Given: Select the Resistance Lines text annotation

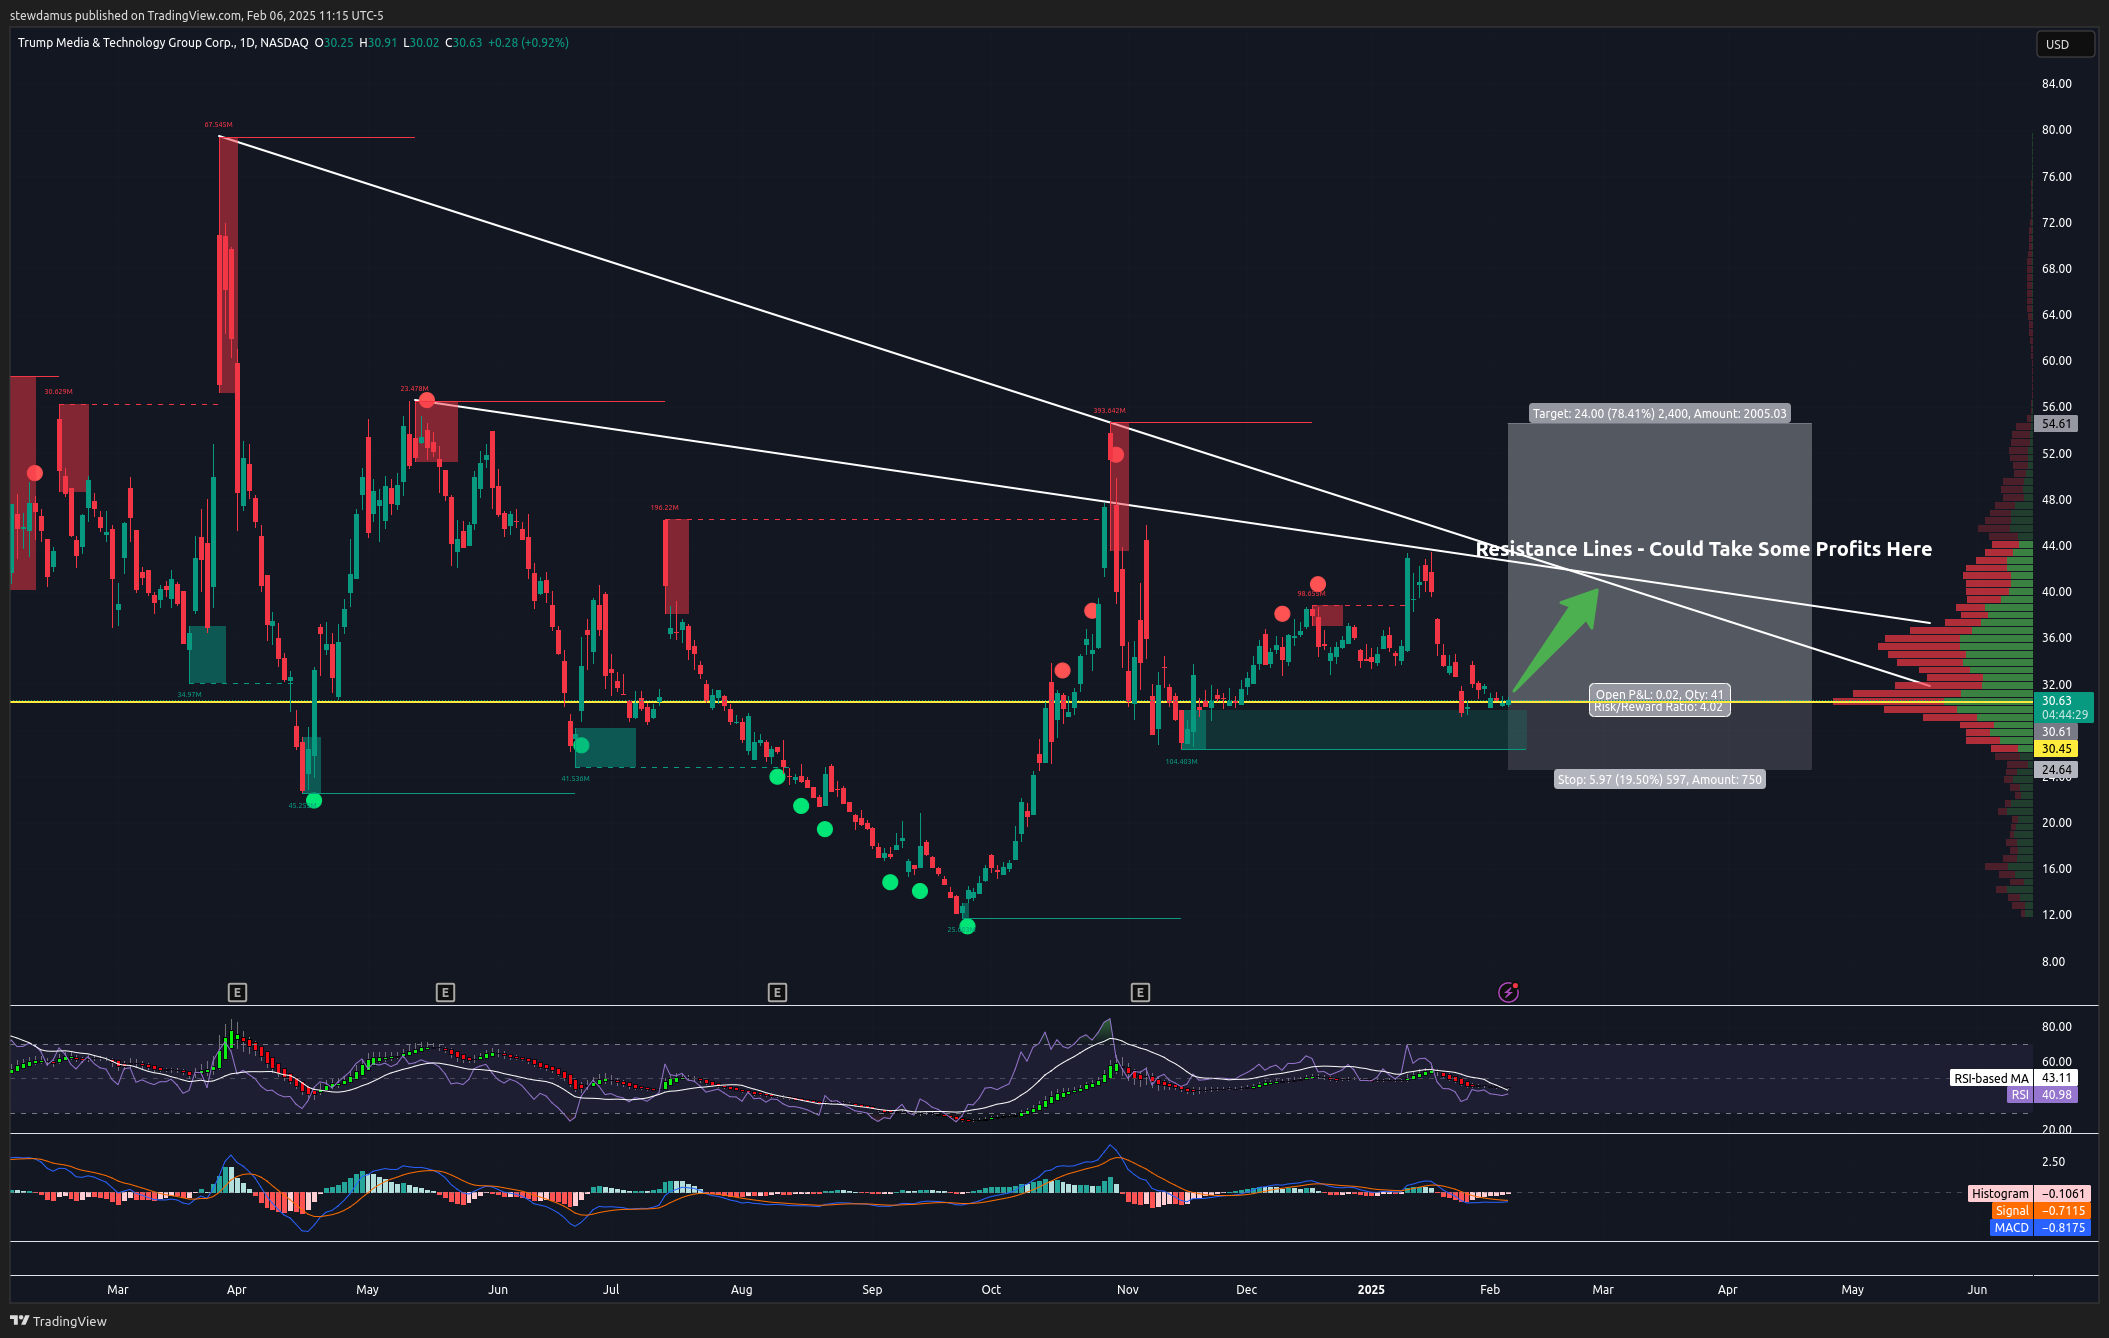Looking at the screenshot, I should pos(1703,549).
